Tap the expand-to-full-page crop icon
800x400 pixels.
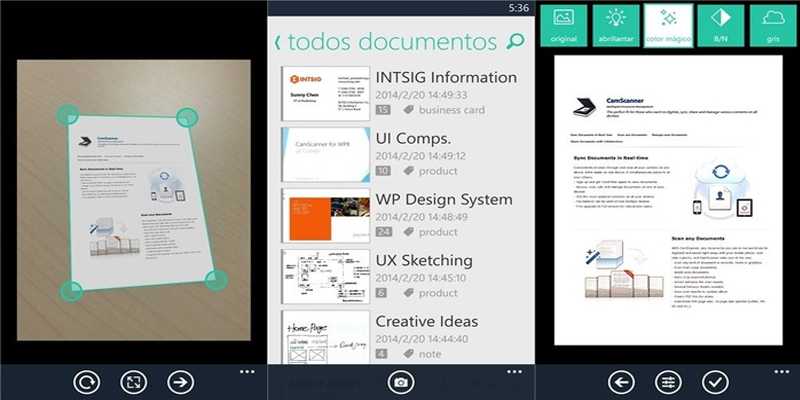click(134, 382)
